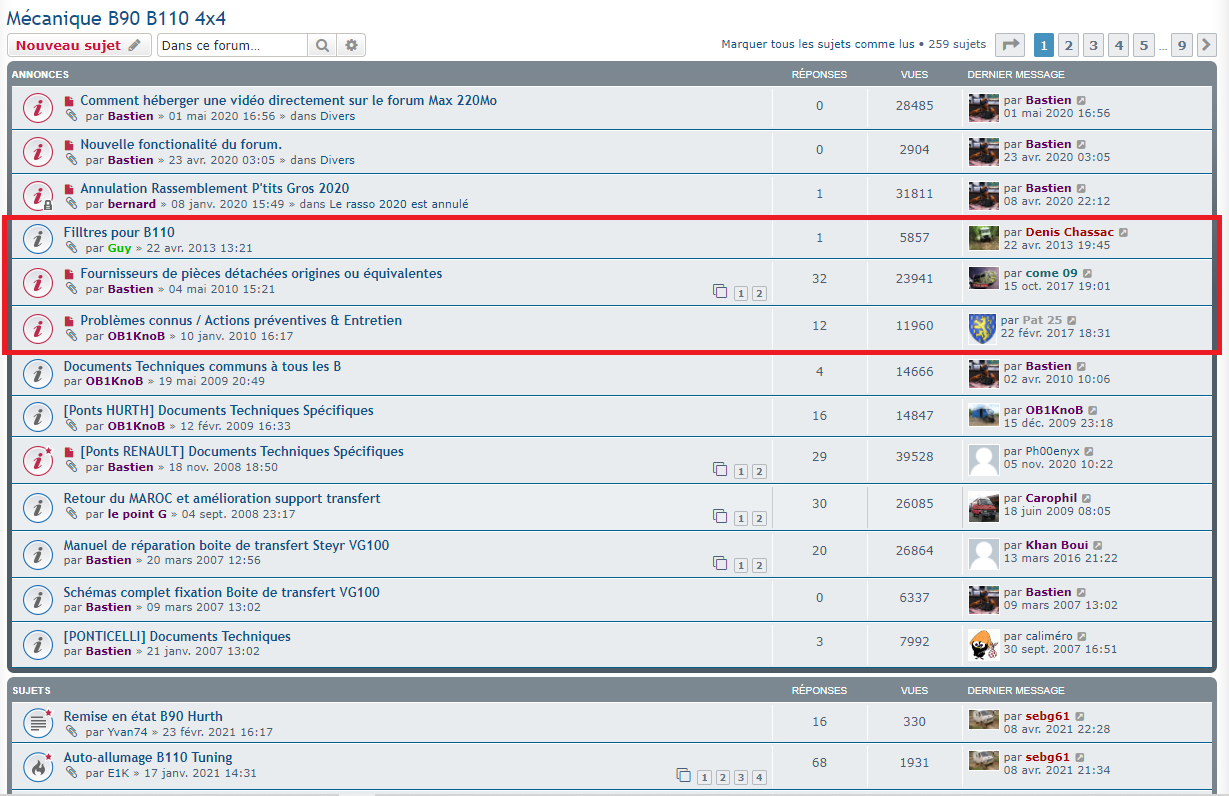Screen dimensions: 1229x796
Task: Open page 2 of Retour du MAROC topic
Action: click(759, 518)
